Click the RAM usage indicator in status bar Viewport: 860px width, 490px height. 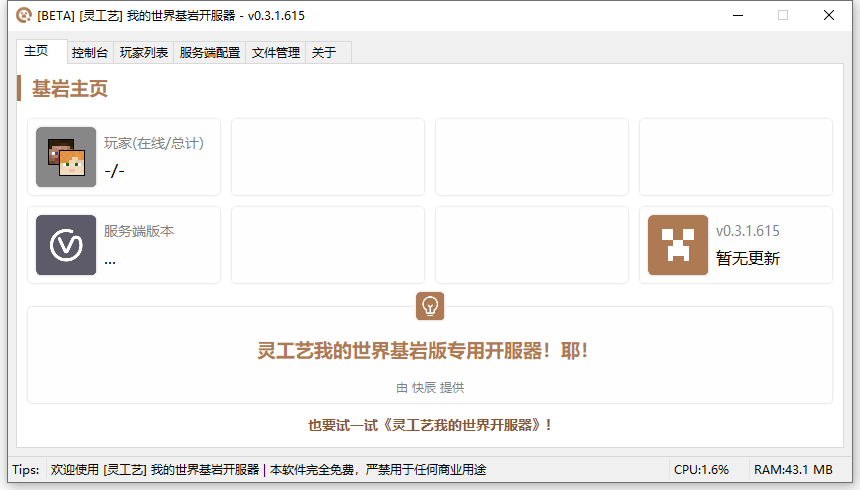pyautogui.click(x=793, y=469)
